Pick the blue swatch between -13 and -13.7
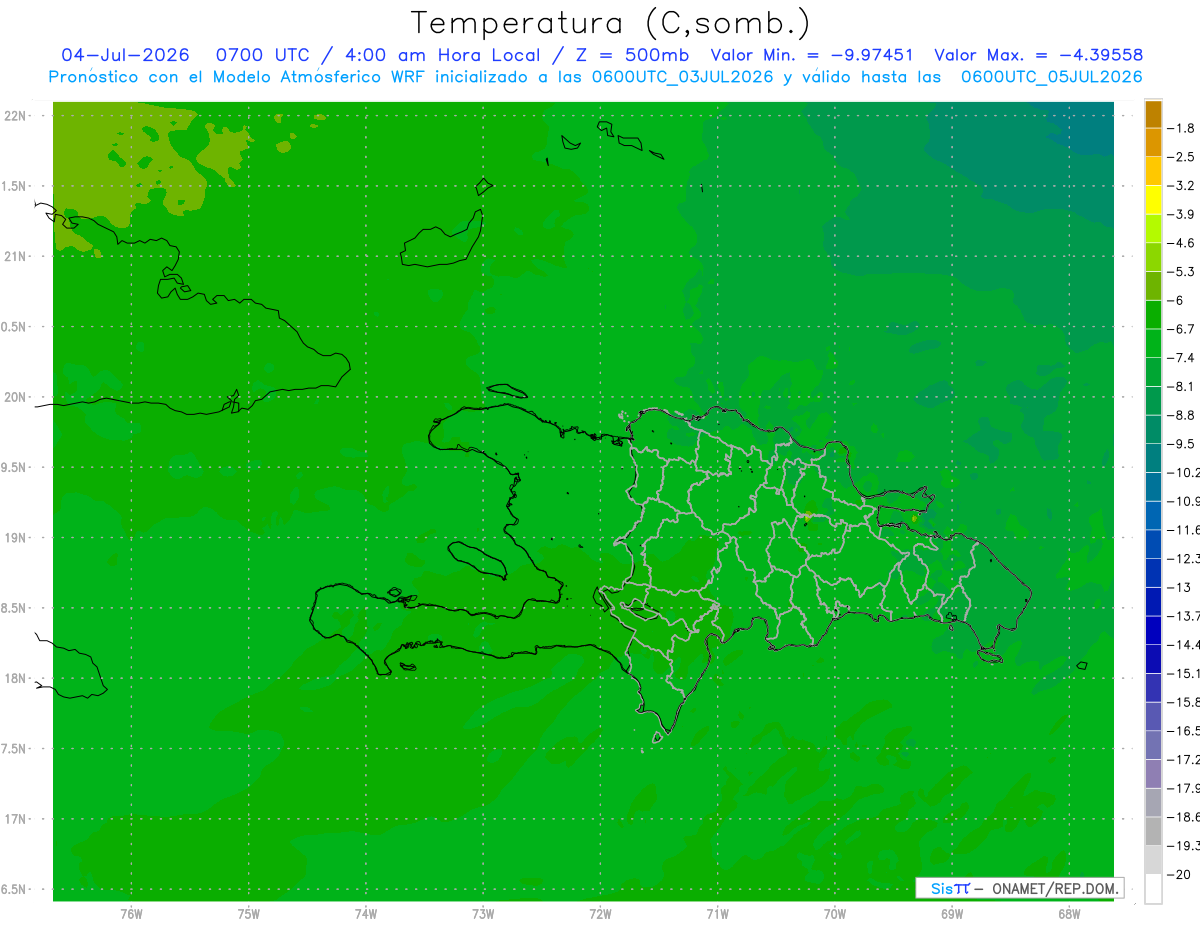 click(x=1153, y=602)
